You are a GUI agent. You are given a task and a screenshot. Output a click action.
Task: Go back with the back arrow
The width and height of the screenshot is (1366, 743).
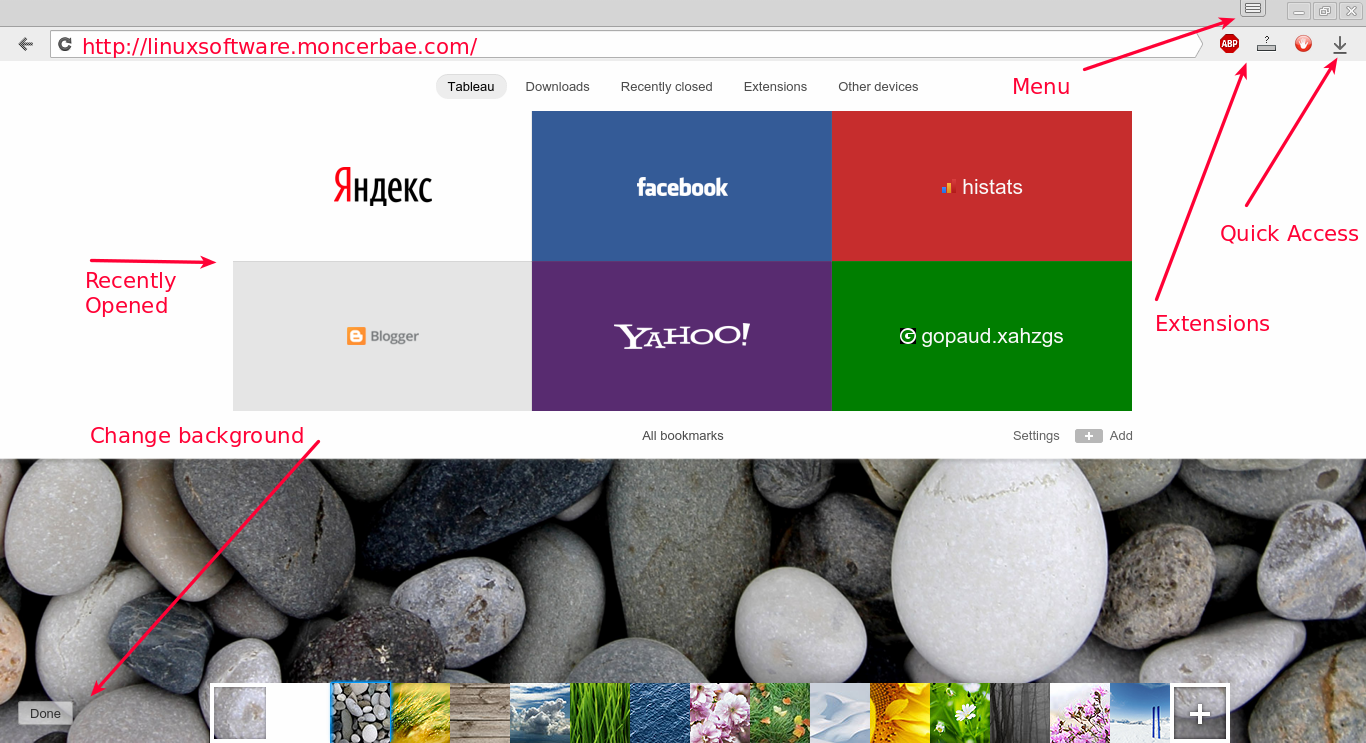click(x=26, y=44)
